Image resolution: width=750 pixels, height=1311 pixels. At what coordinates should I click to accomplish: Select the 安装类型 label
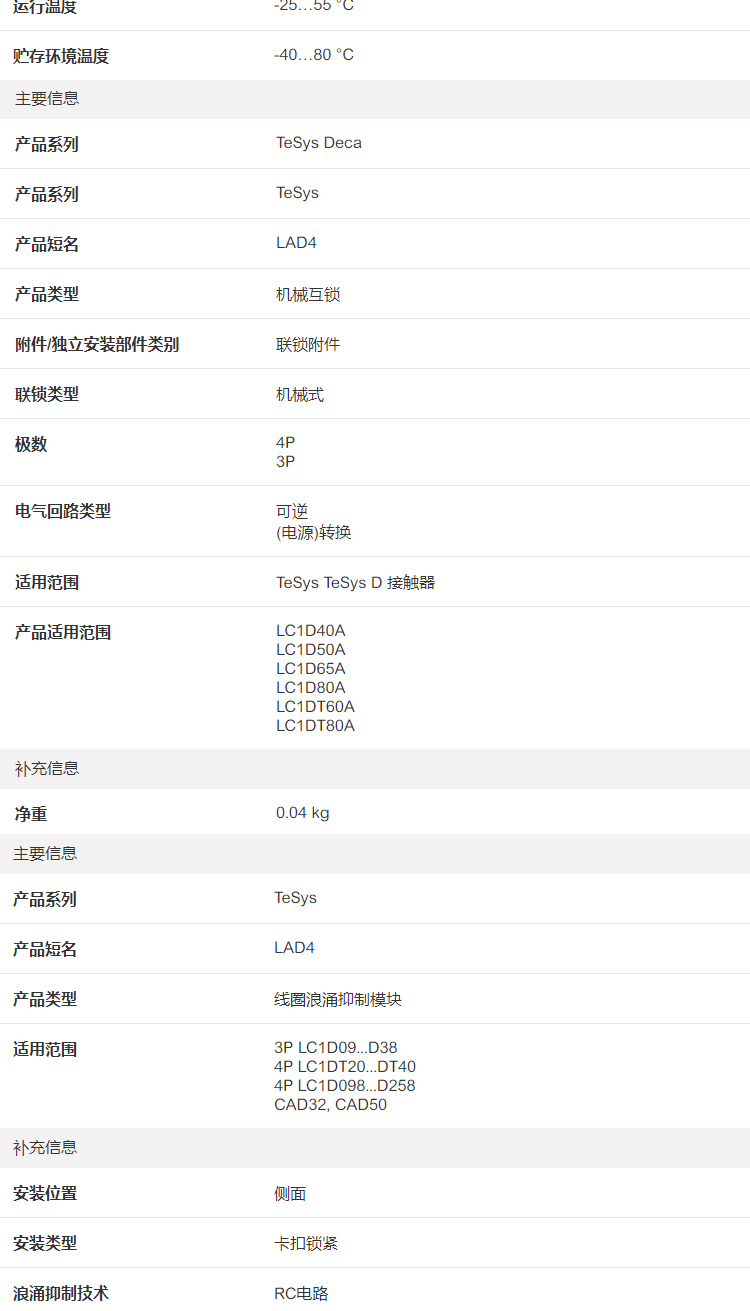45,1243
